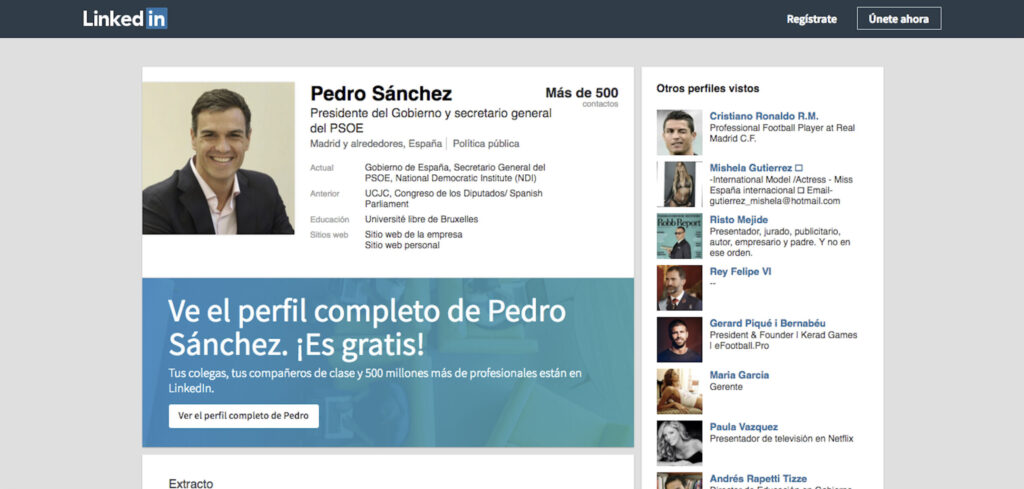Viewport: 1024px width, 489px height.
Task: Click Risto Mejide's thumbnail picture
Action: click(x=679, y=236)
